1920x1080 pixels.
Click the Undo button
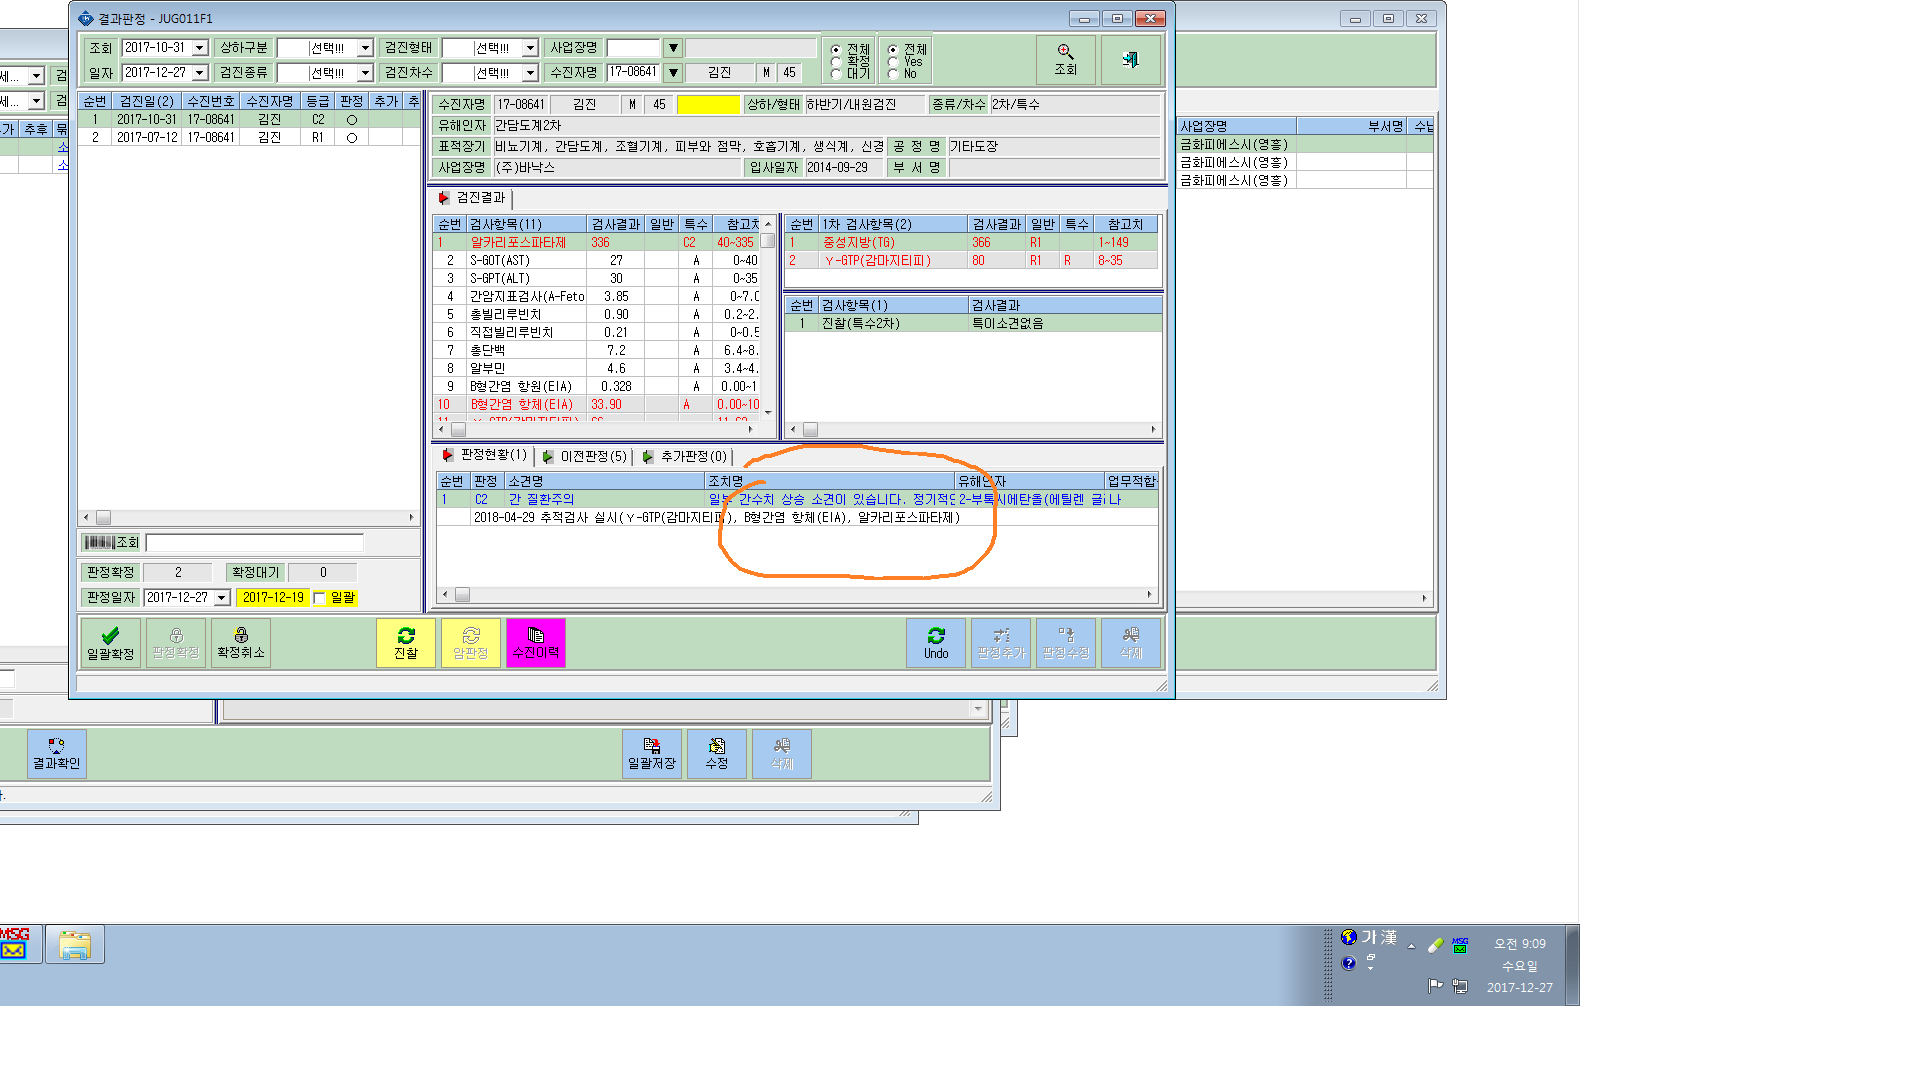[x=936, y=643]
